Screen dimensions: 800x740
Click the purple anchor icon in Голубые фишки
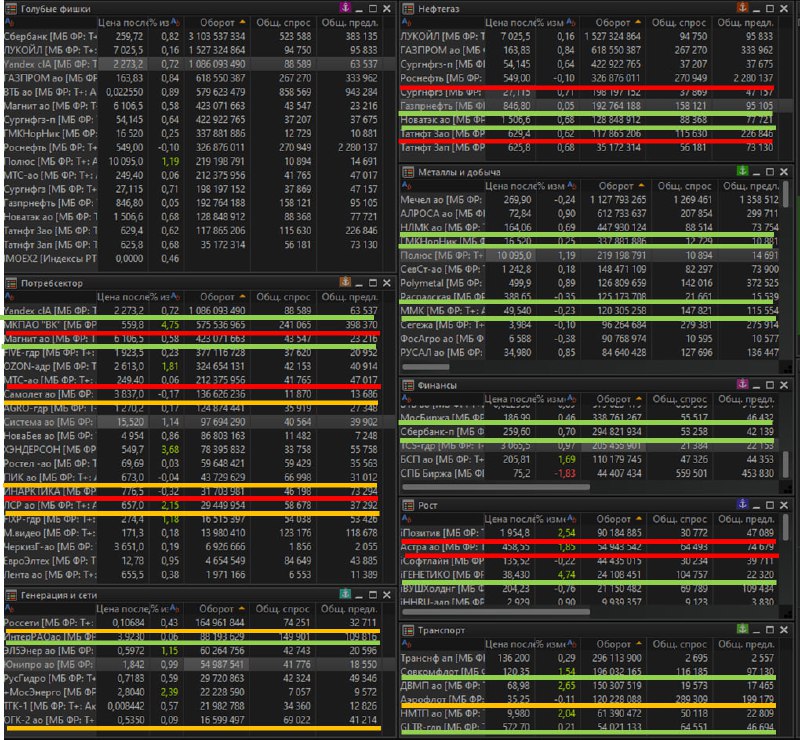pos(345,8)
